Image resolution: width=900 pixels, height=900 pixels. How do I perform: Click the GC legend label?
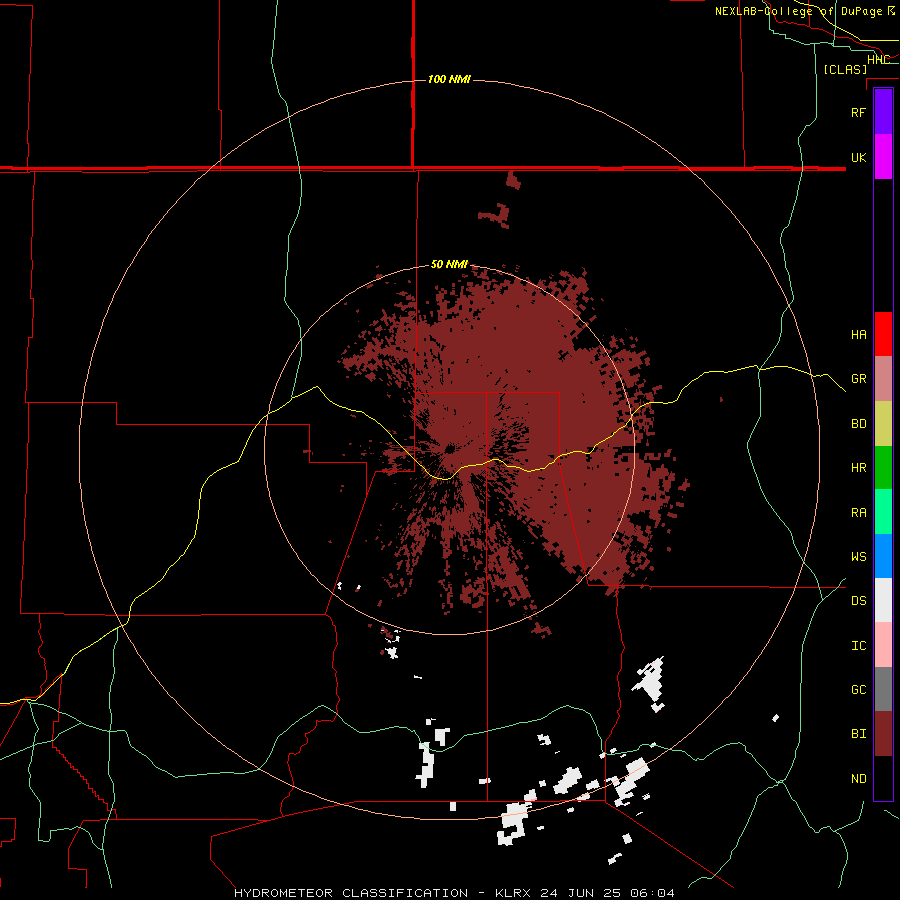point(858,690)
